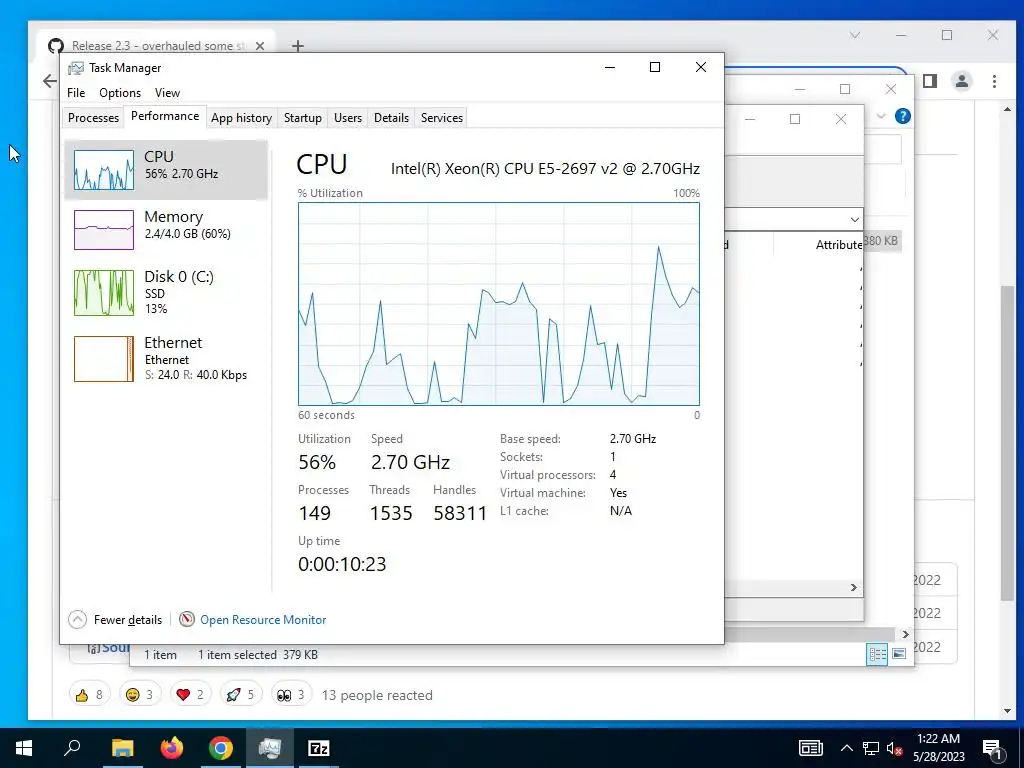Click the 13 people reacted text
Viewport: 1024px width, 768px height.
pos(377,695)
